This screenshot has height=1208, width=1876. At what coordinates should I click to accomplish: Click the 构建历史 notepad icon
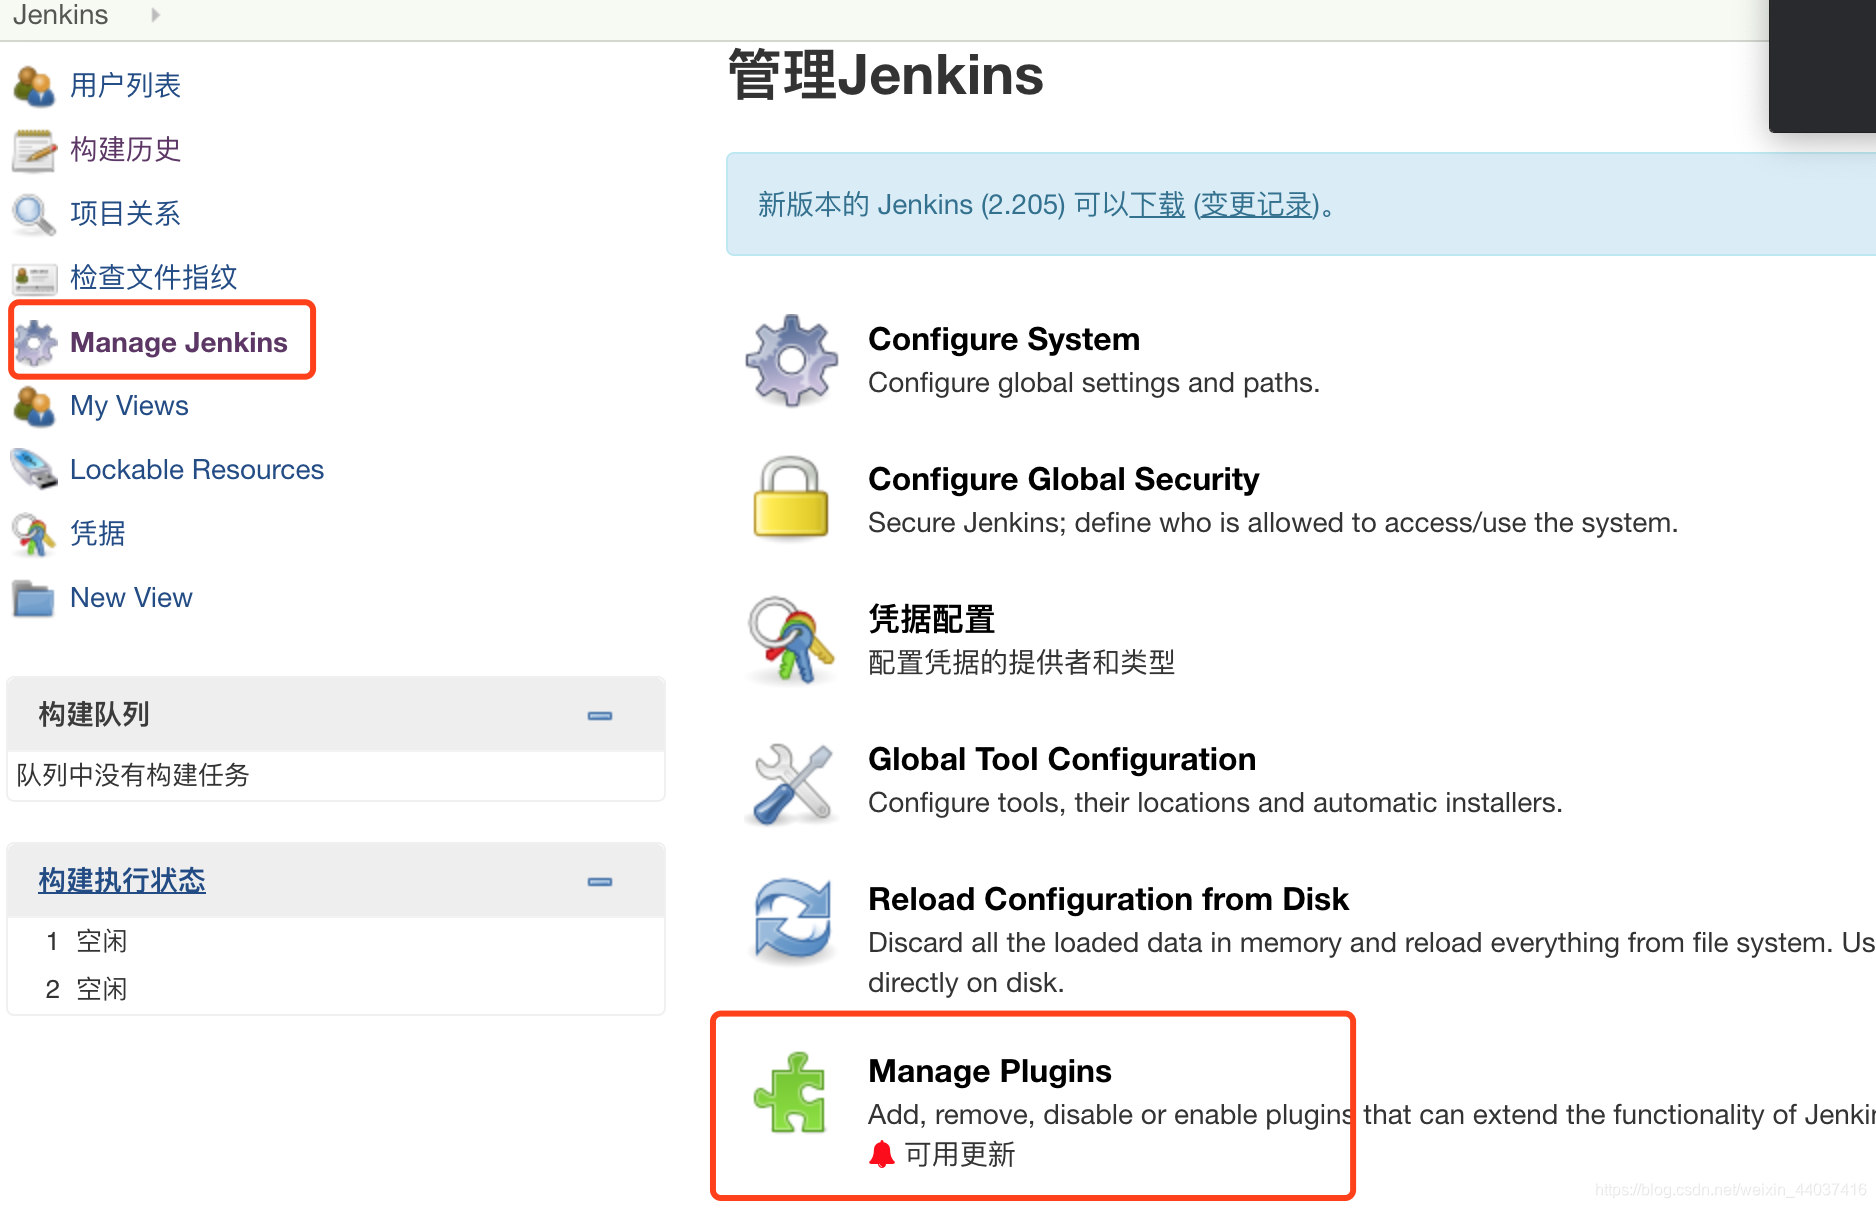click(34, 150)
